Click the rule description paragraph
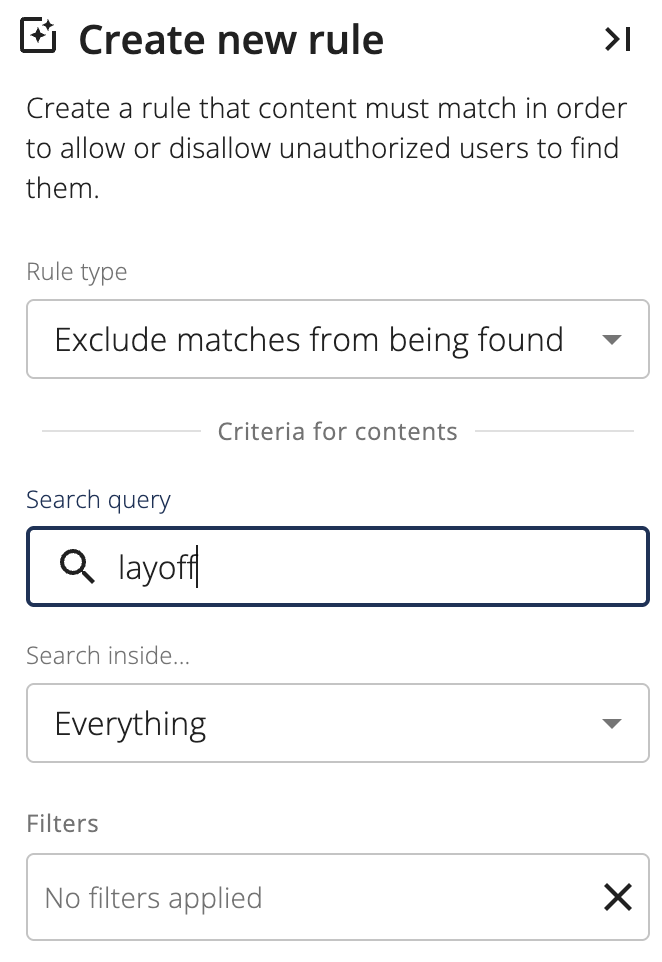 pos(326,148)
